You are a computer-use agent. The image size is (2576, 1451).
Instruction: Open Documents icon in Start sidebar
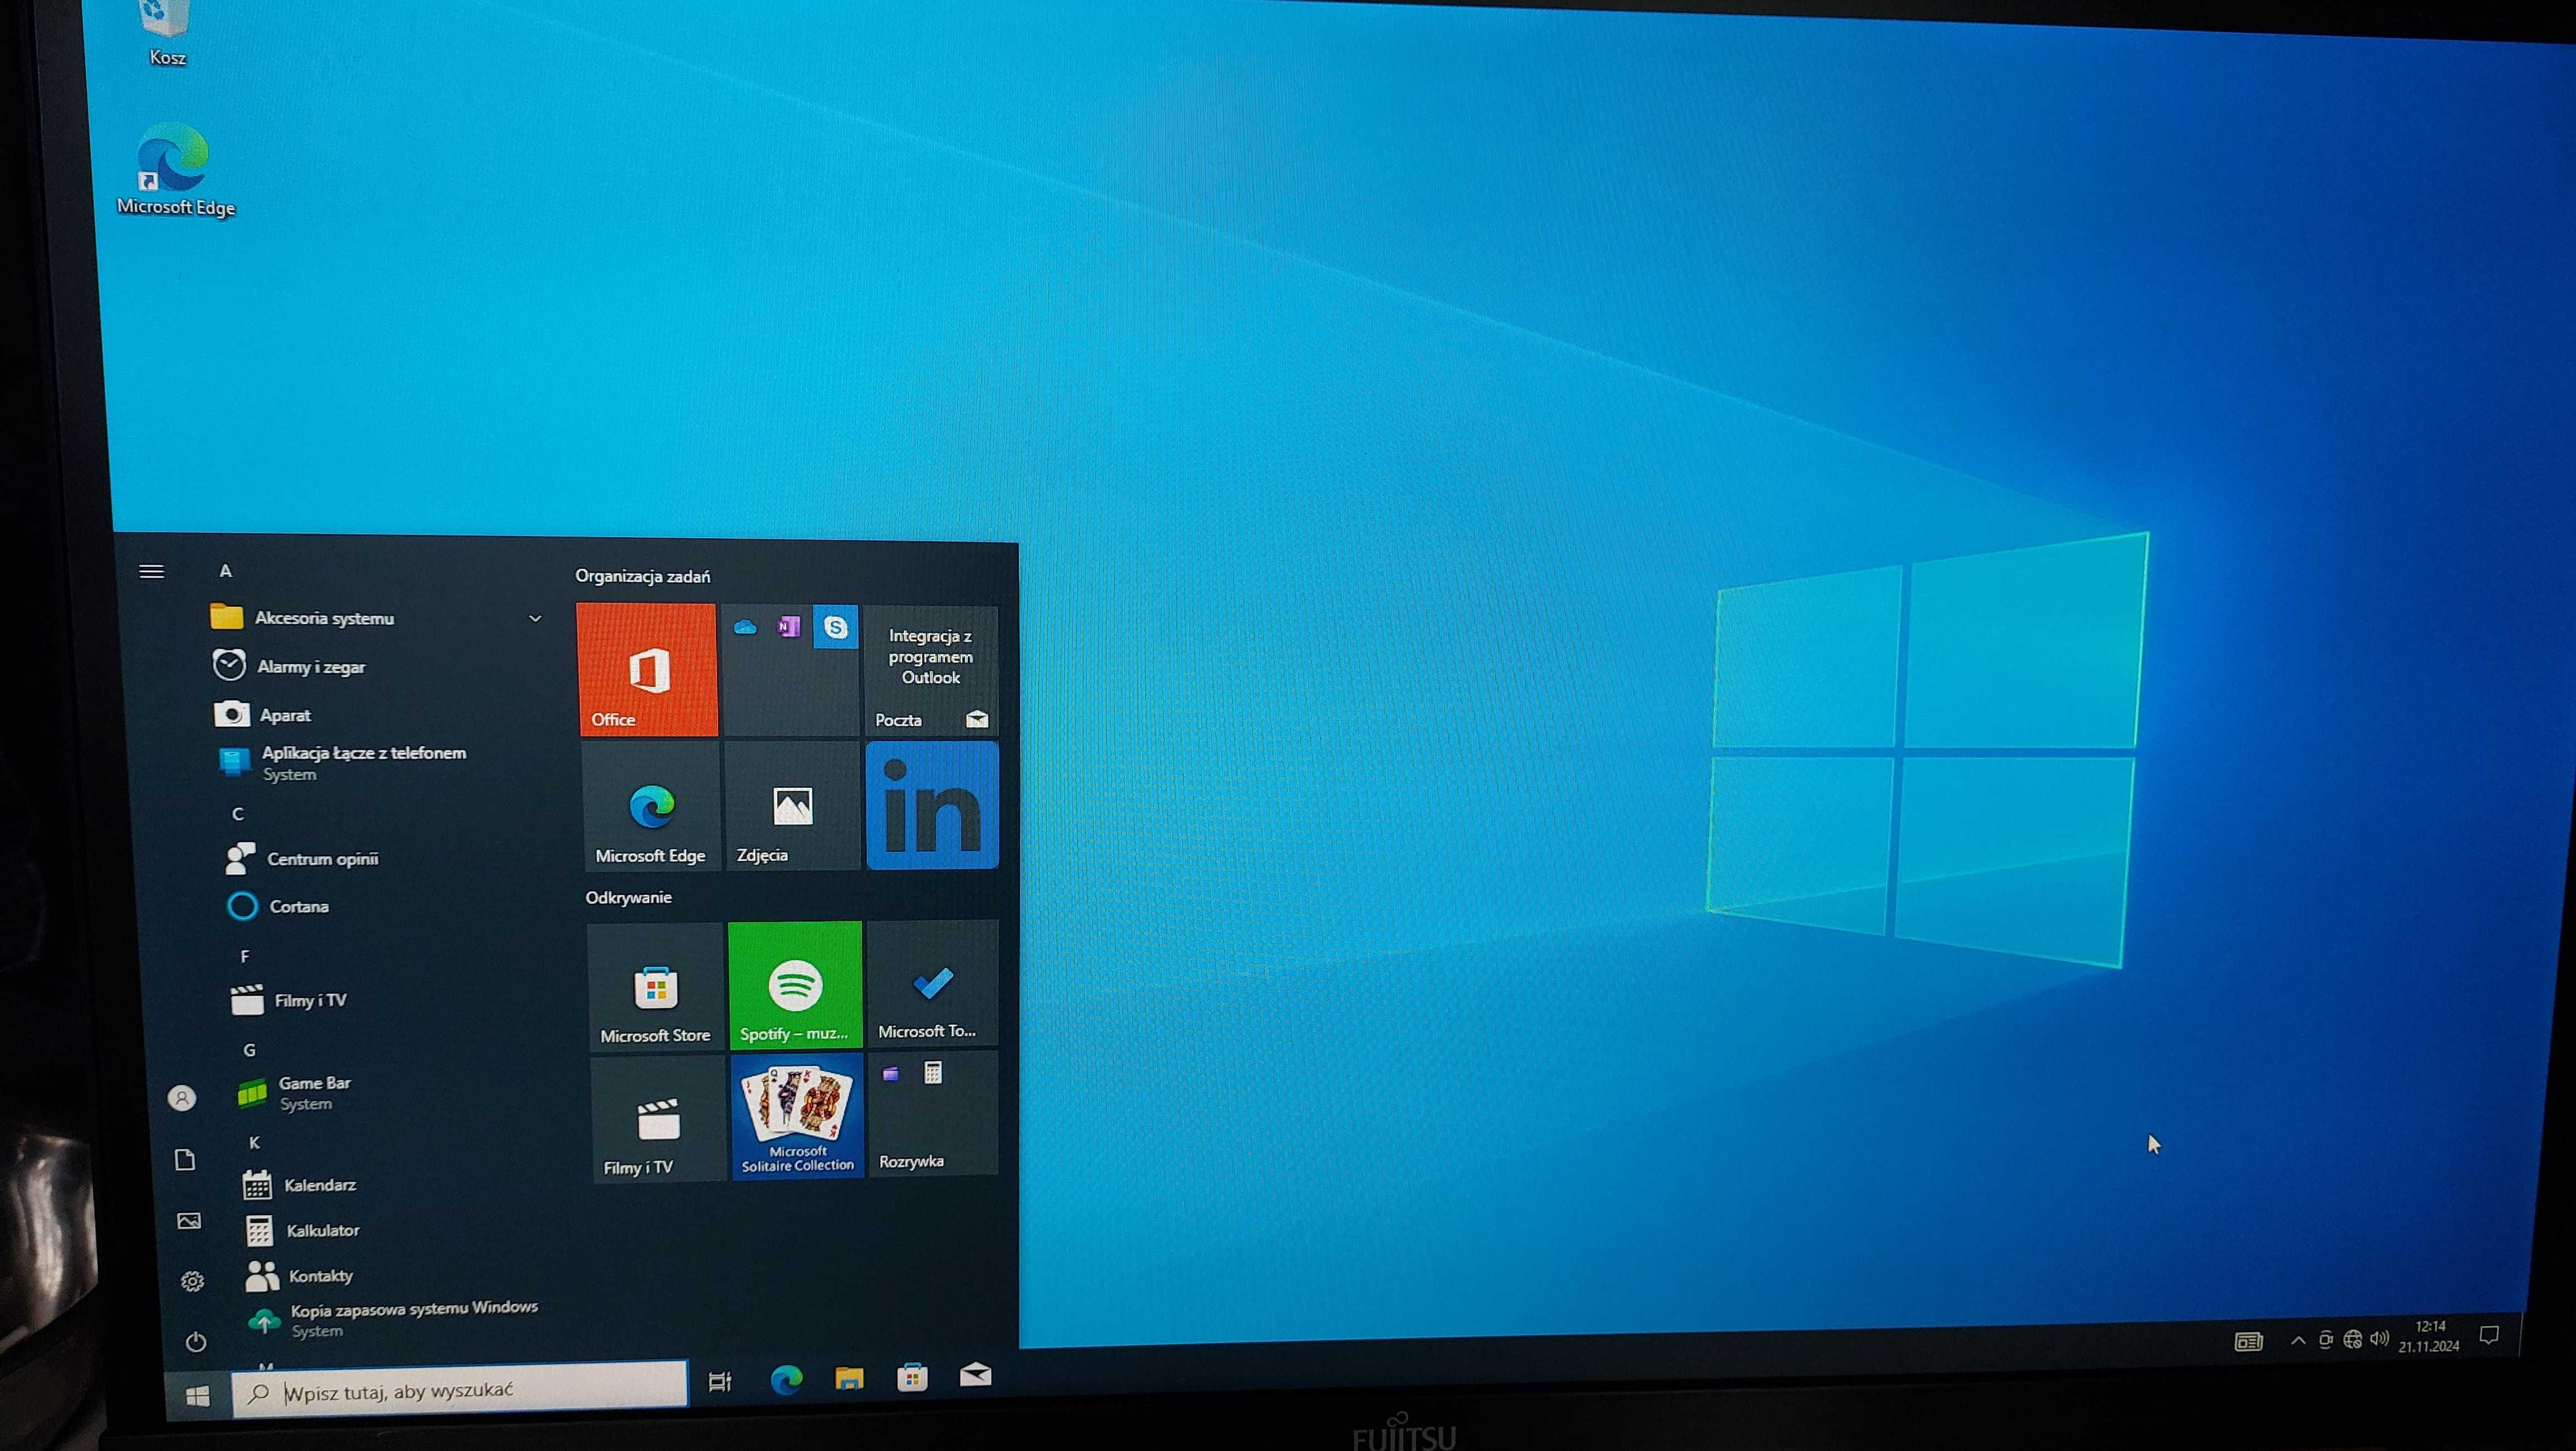pyautogui.click(x=185, y=1160)
